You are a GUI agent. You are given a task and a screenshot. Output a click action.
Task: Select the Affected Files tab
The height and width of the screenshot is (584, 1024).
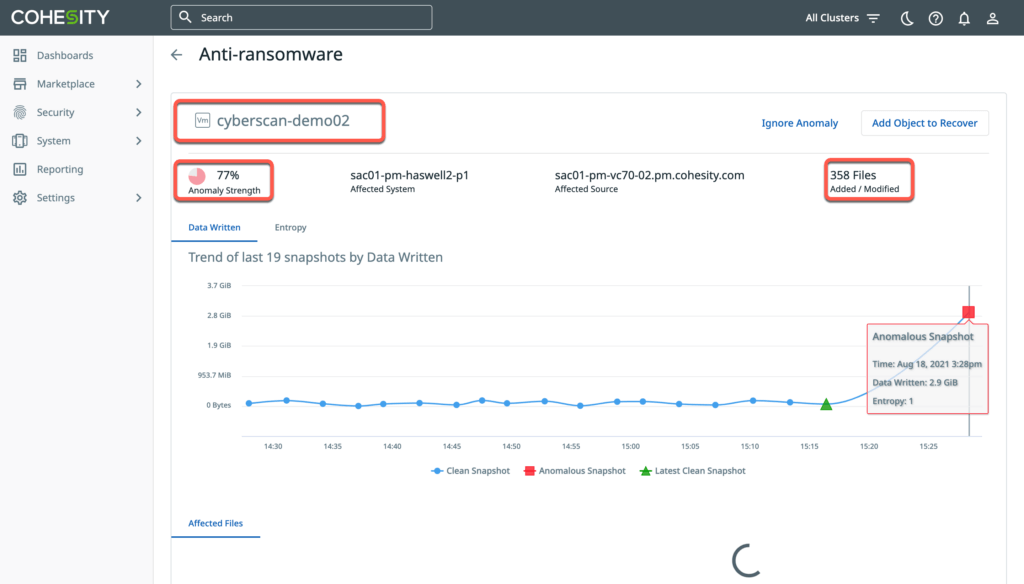click(x=215, y=523)
